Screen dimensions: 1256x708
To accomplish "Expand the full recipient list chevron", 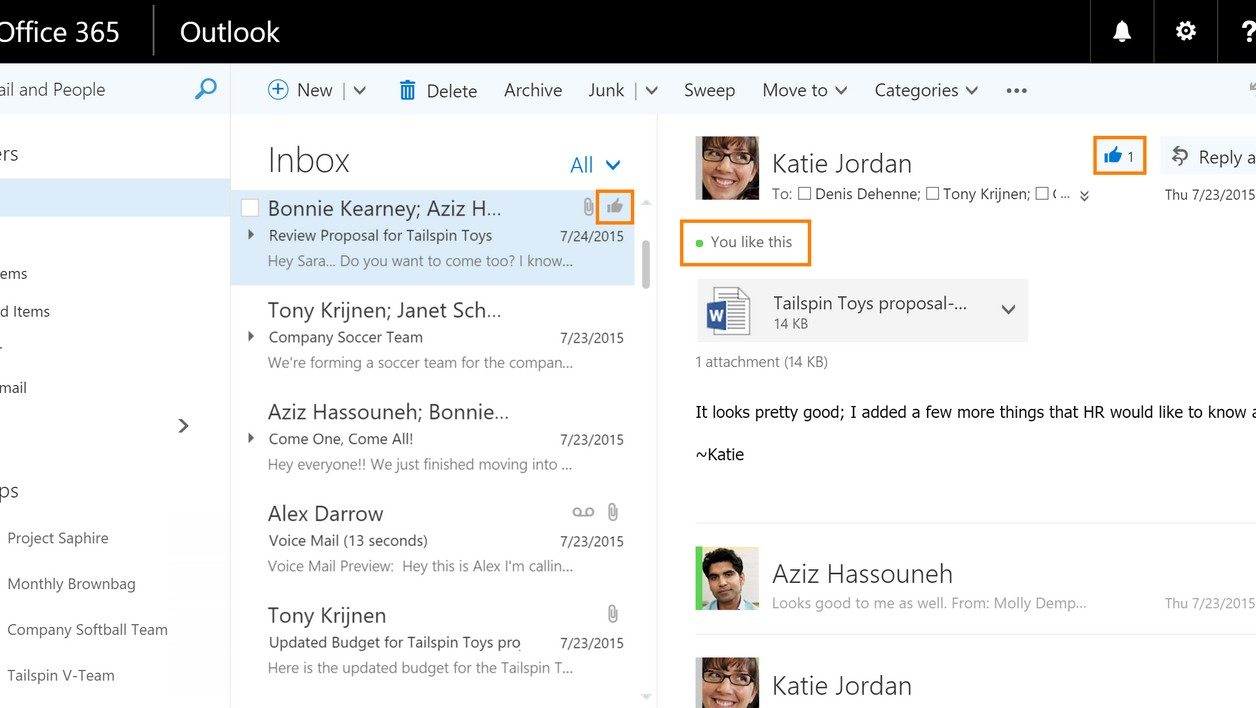I will (x=1084, y=196).
